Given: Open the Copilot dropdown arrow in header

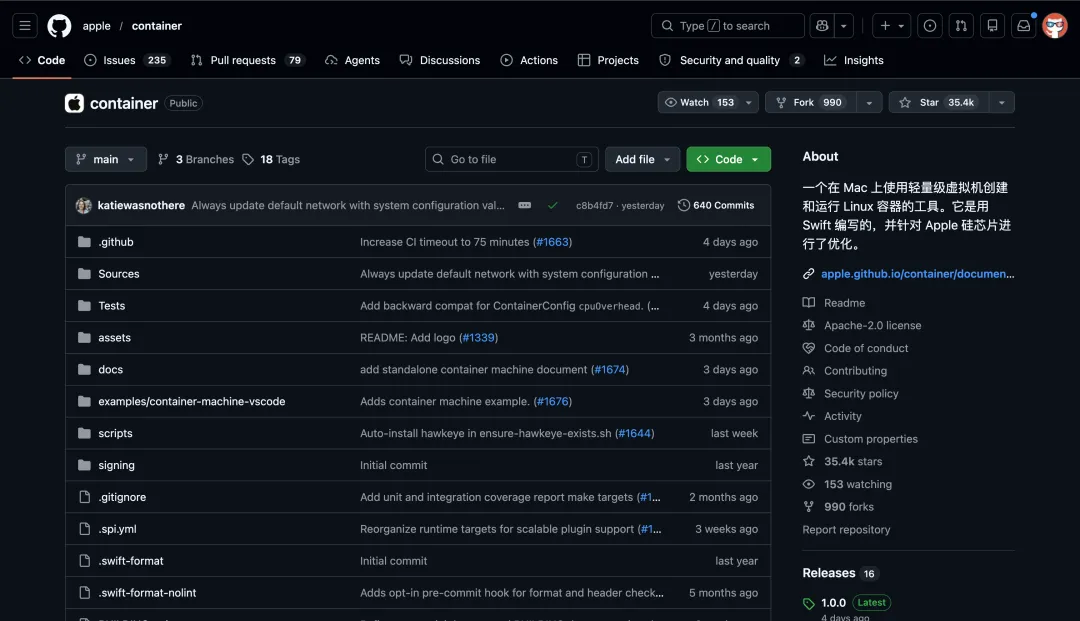Looking at the screenshot, I should coord(844,26).
